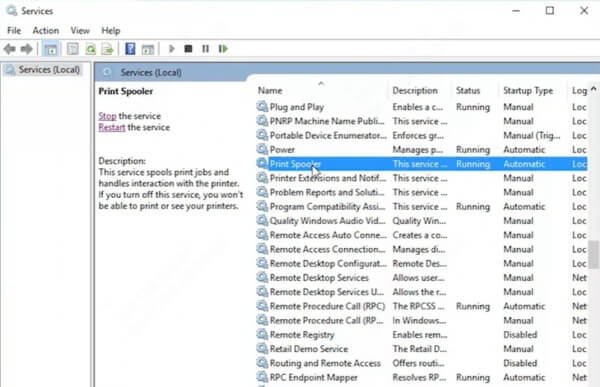Click Manual (Trig... startup type cell
Viewport: 600px width, 387px height.
[x=532, y=135]
